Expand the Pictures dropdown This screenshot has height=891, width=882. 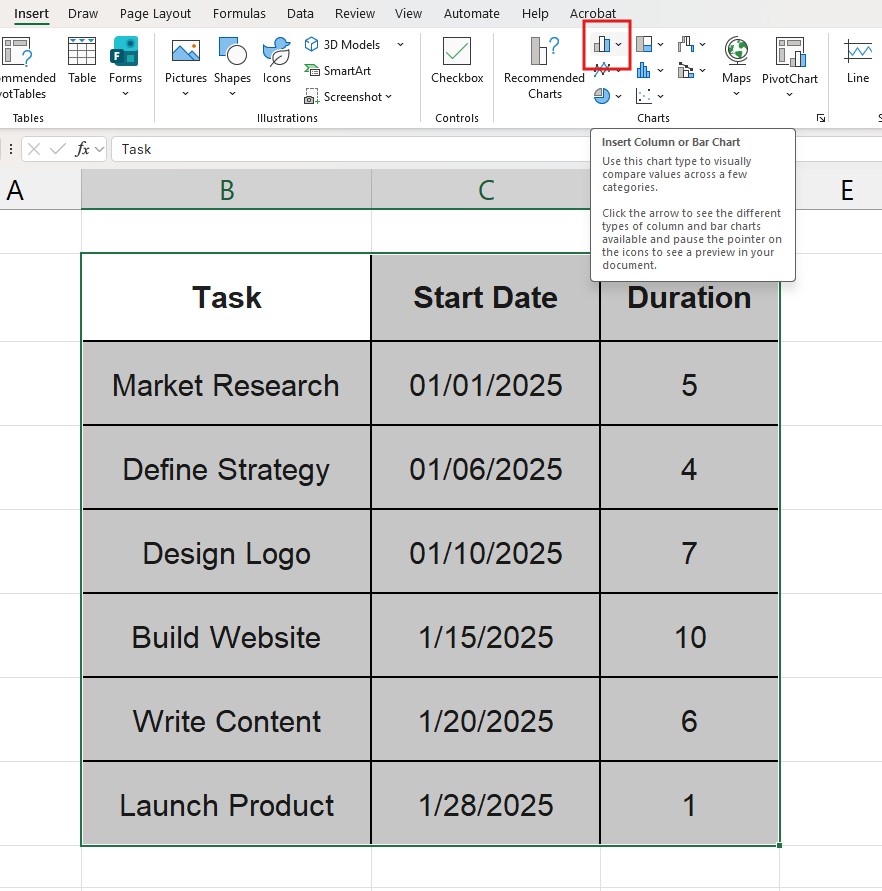pos(186,93)
